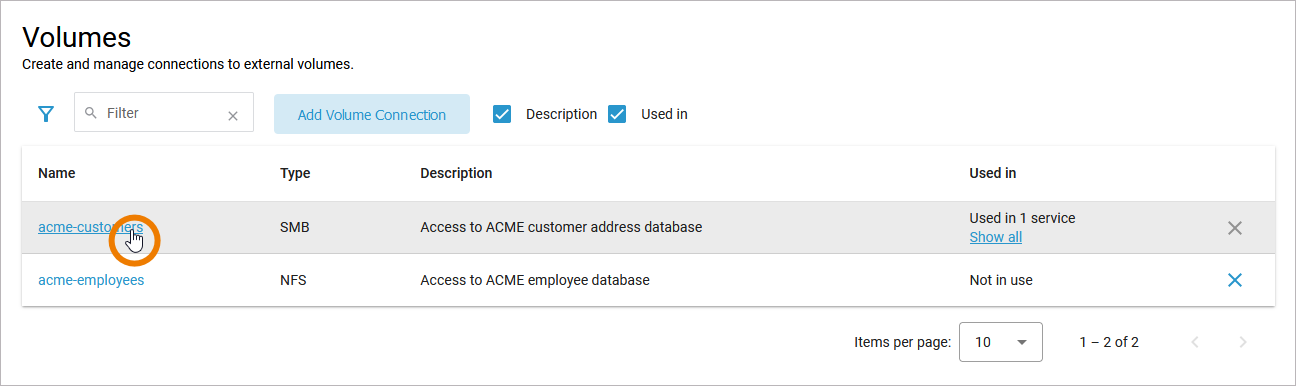1296x386 pixels.
Task: Click the dropdown arrow next to 10
Action: pos(1022,342)
